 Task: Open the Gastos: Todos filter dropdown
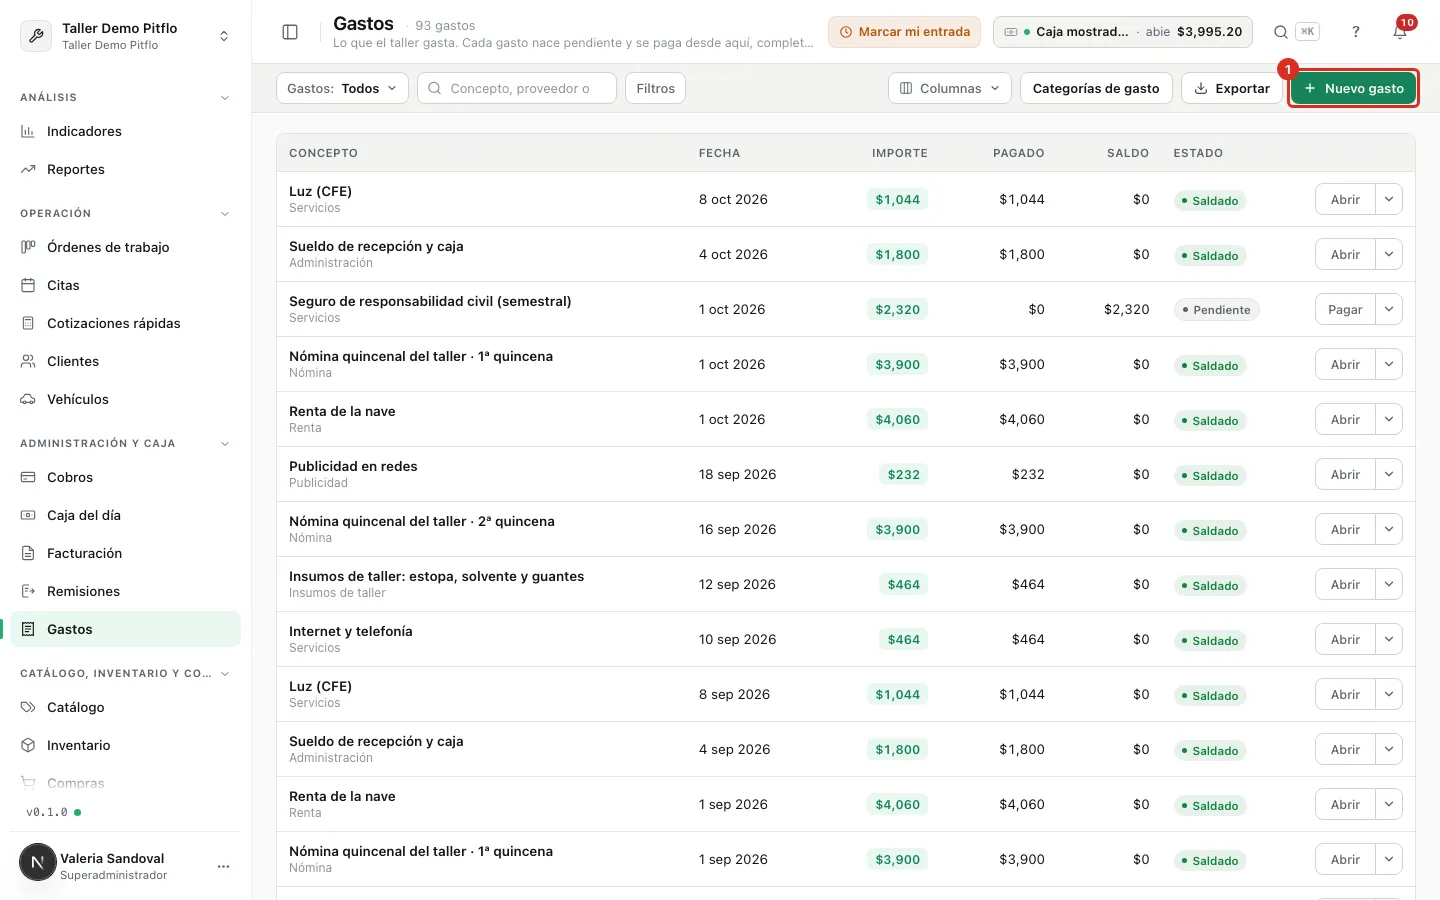tap(342, 88)
